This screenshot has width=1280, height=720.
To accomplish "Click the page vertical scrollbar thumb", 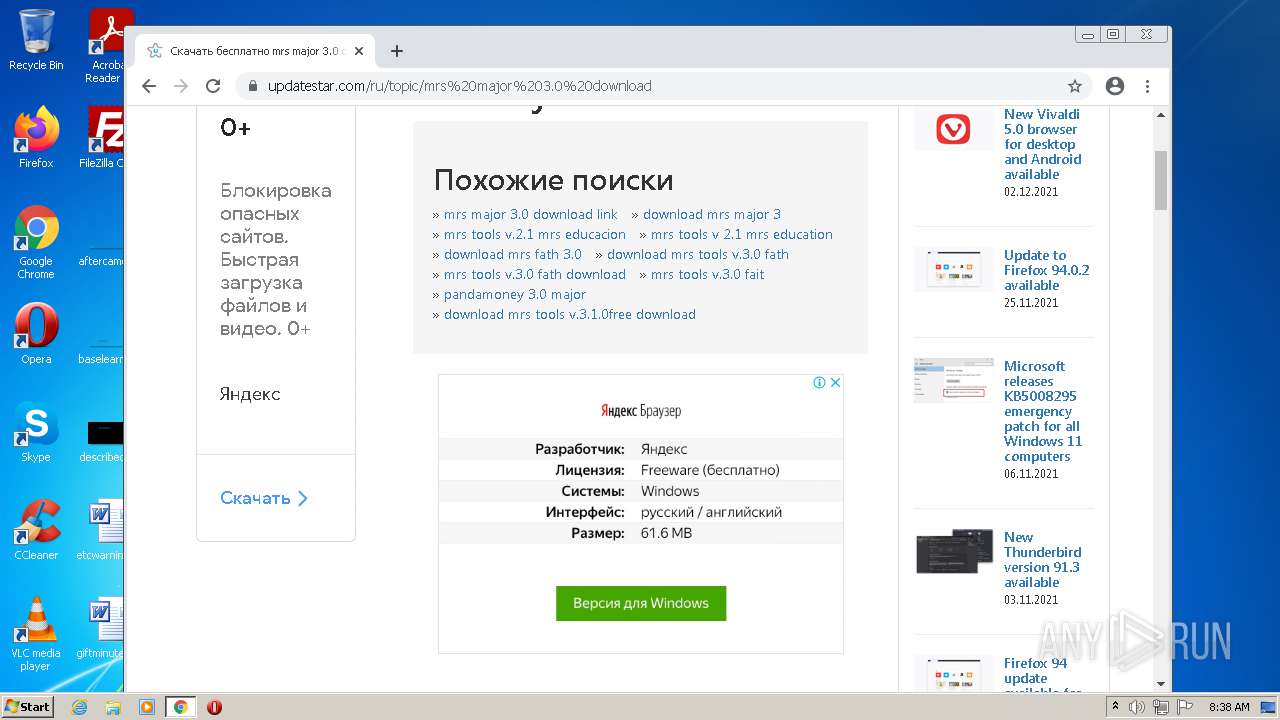I will (x=1161, y=179).
